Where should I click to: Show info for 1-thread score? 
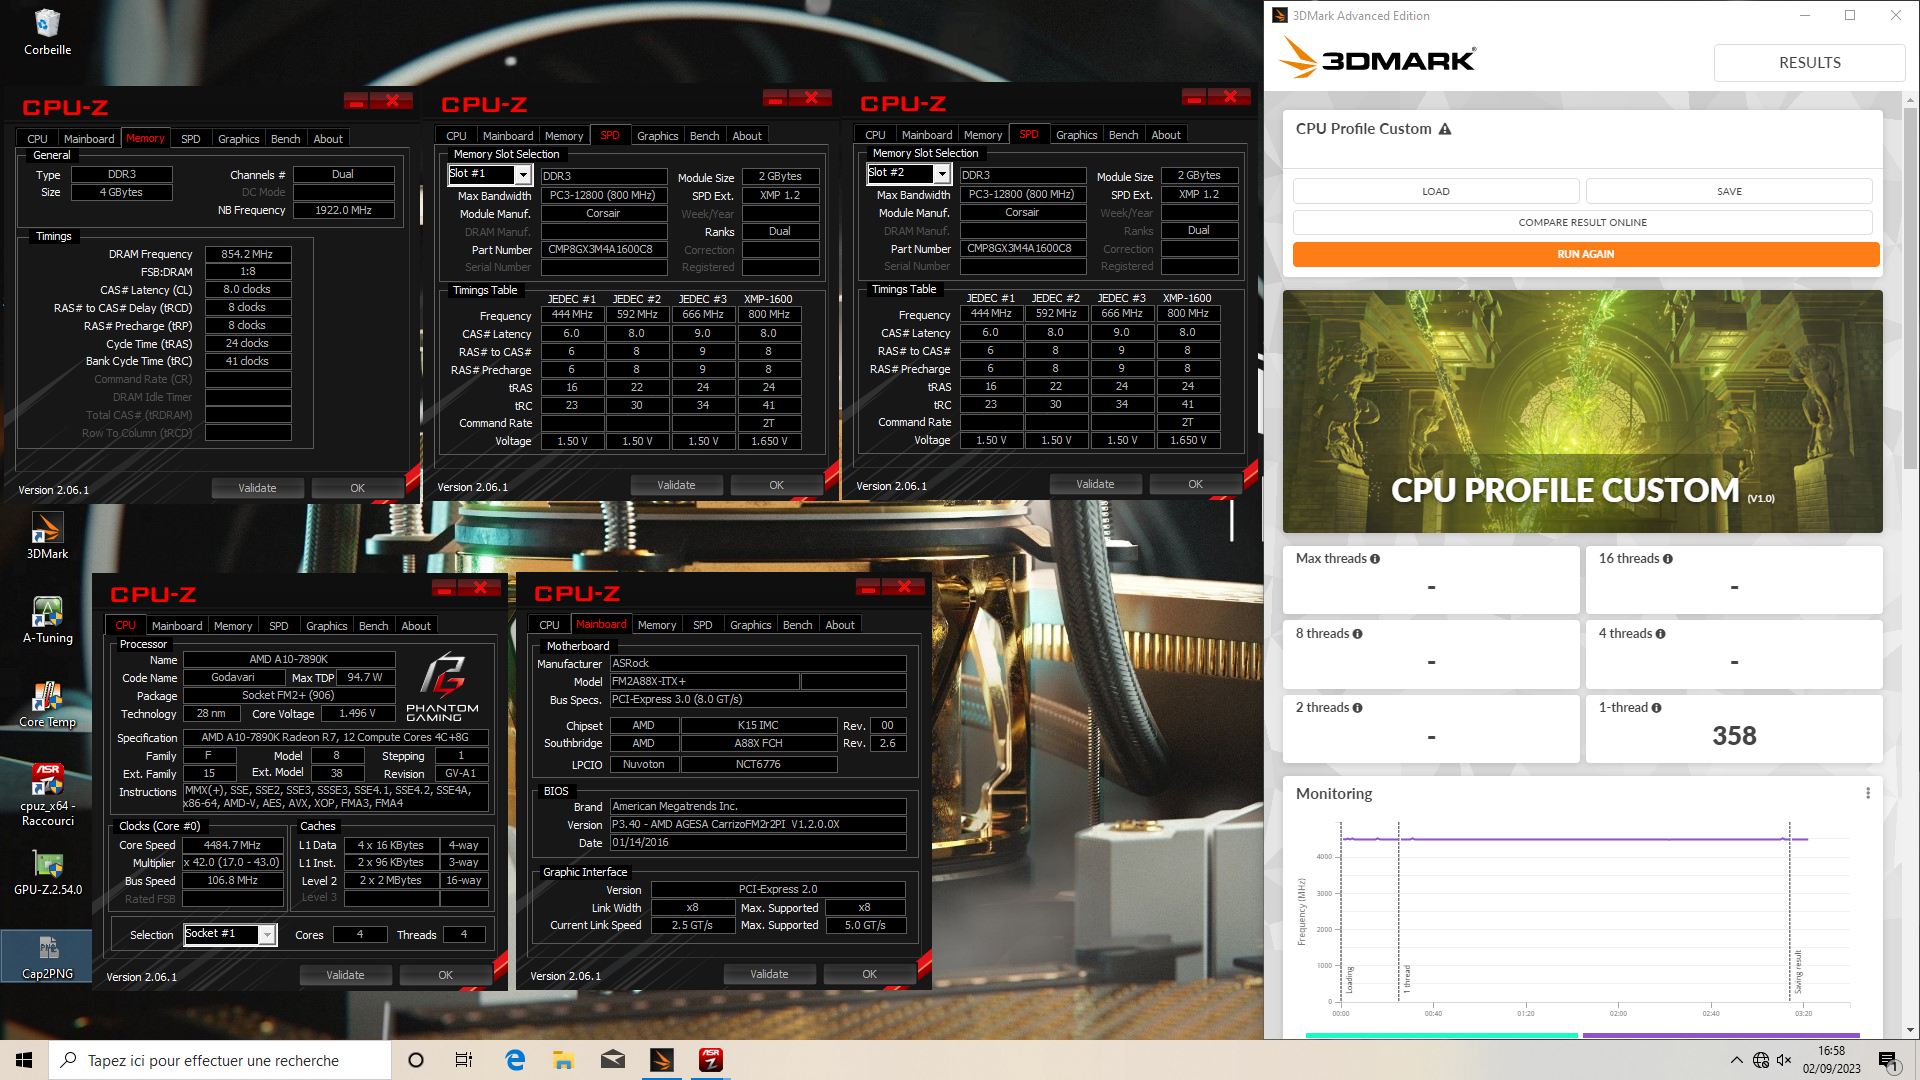1657,708
